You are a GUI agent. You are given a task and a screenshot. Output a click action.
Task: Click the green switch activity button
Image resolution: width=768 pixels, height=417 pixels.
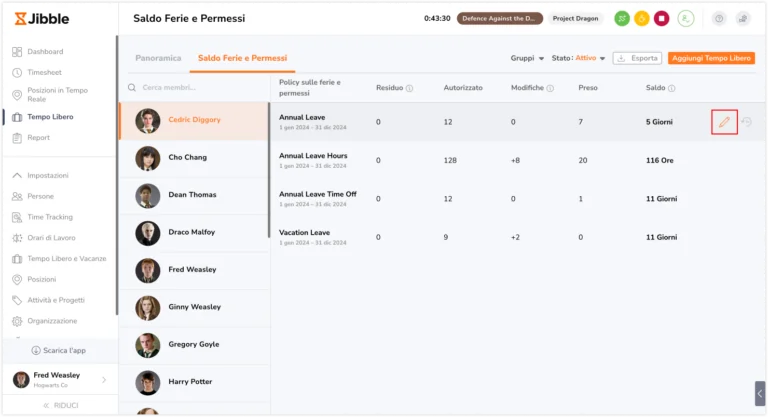tap(622, 19)
